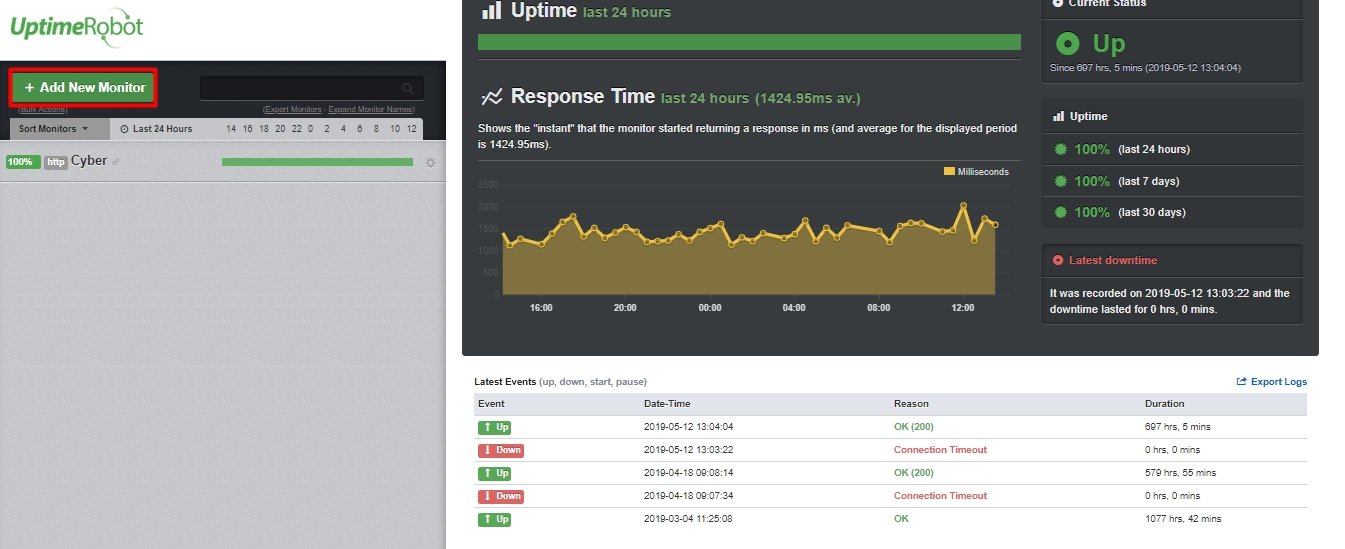Toggle the Milliseconds legend series
Viewport: 1345px width, 549px height.
[976, 172]
